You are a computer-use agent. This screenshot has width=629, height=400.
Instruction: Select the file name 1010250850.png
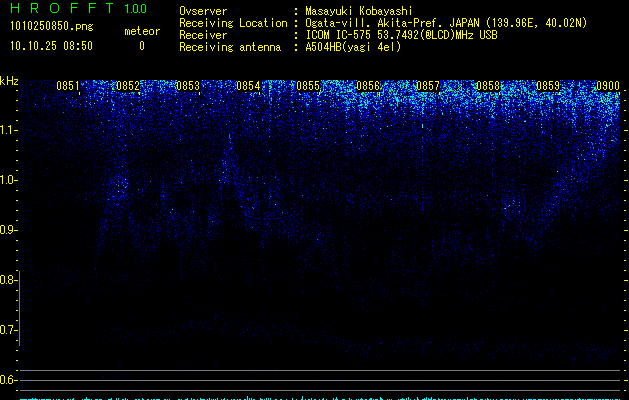pos(52,27)
